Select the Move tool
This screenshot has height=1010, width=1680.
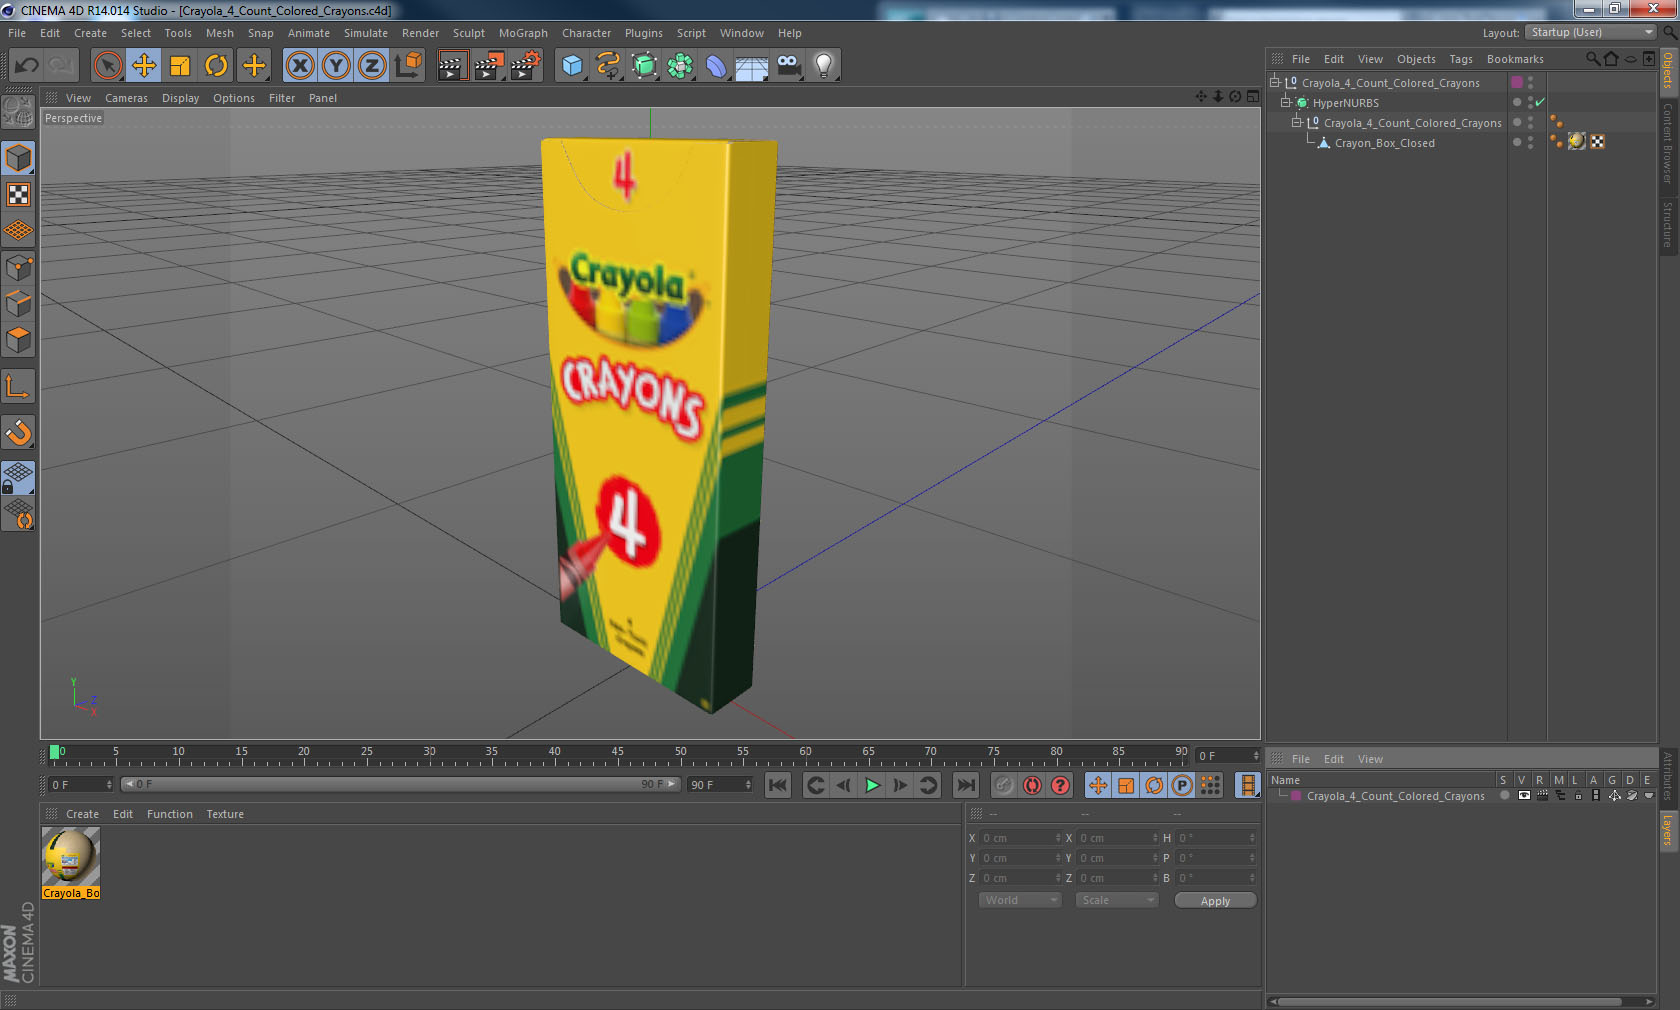tap(144, 66)
